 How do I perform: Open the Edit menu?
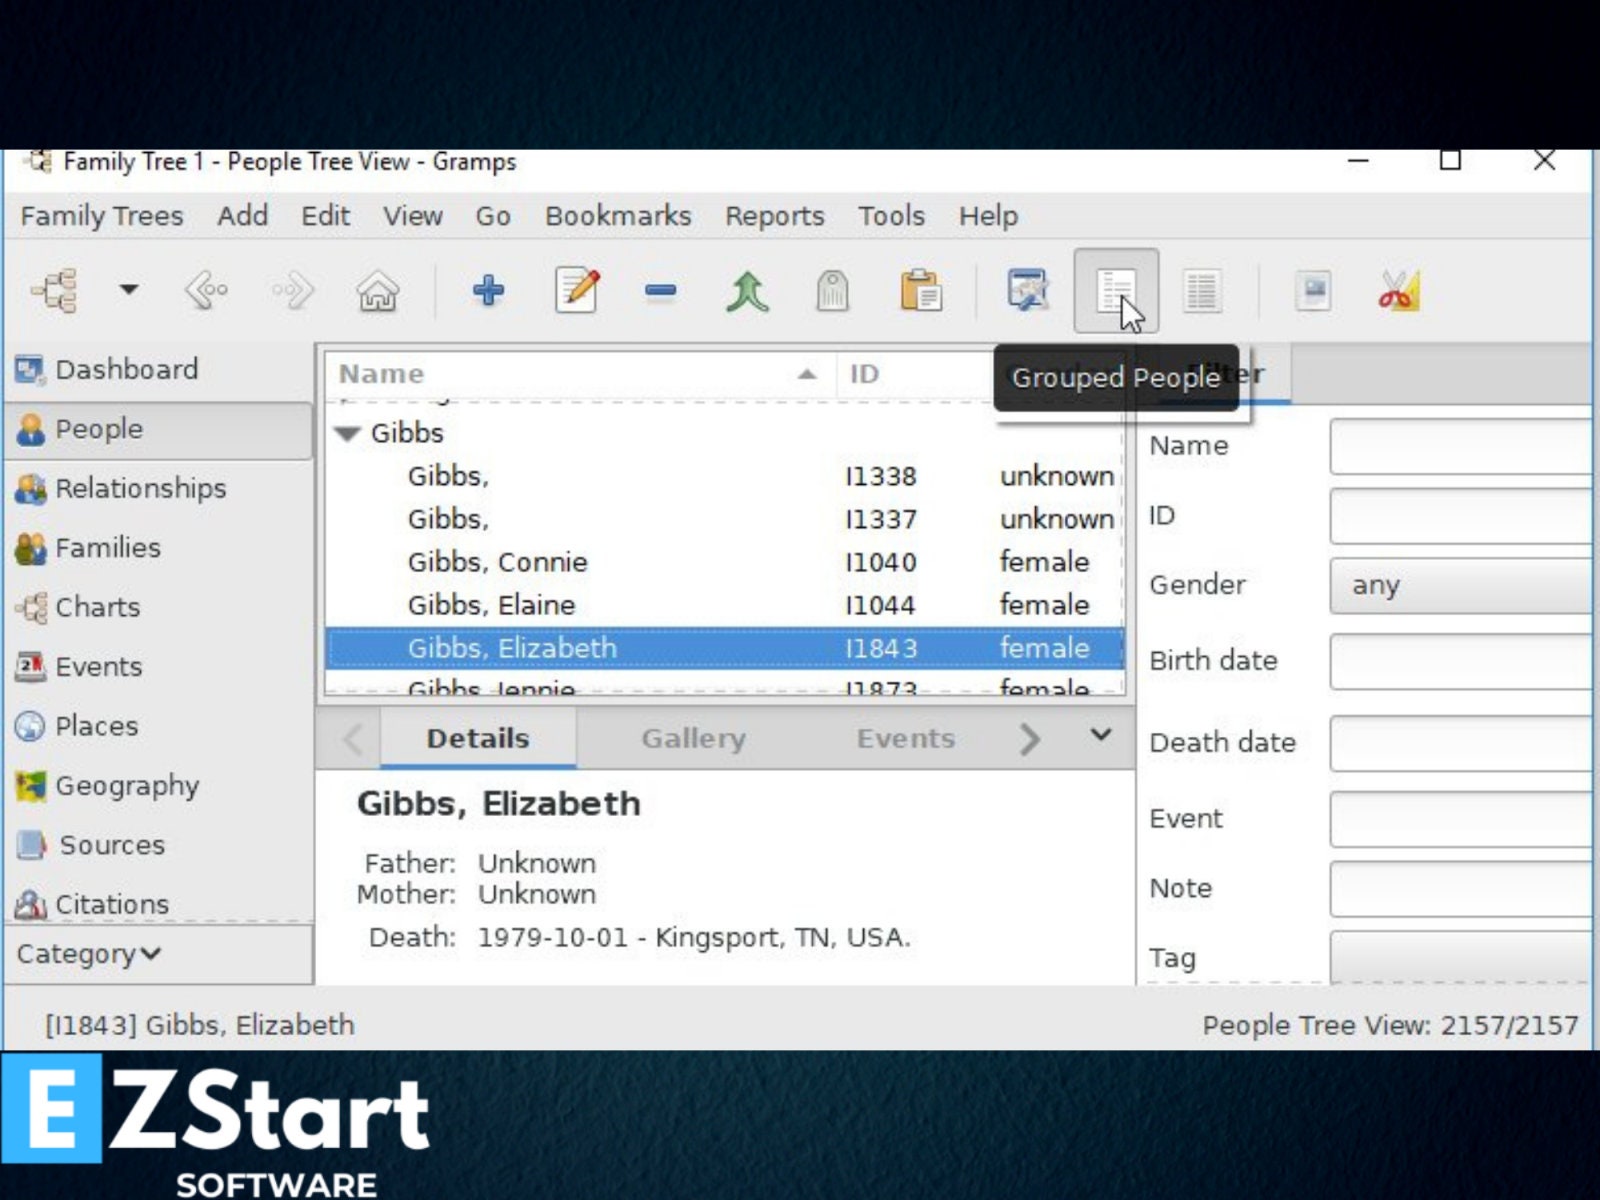click(326, 216)
